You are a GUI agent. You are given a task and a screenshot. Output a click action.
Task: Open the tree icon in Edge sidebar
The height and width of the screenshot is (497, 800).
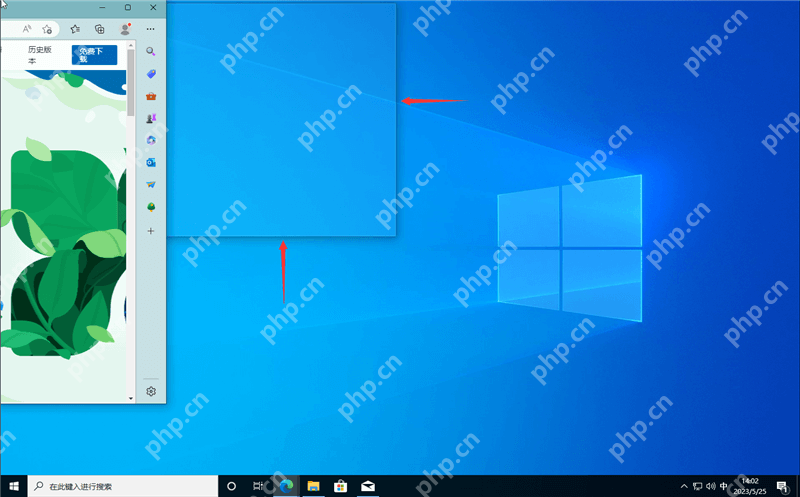(151, 207)
